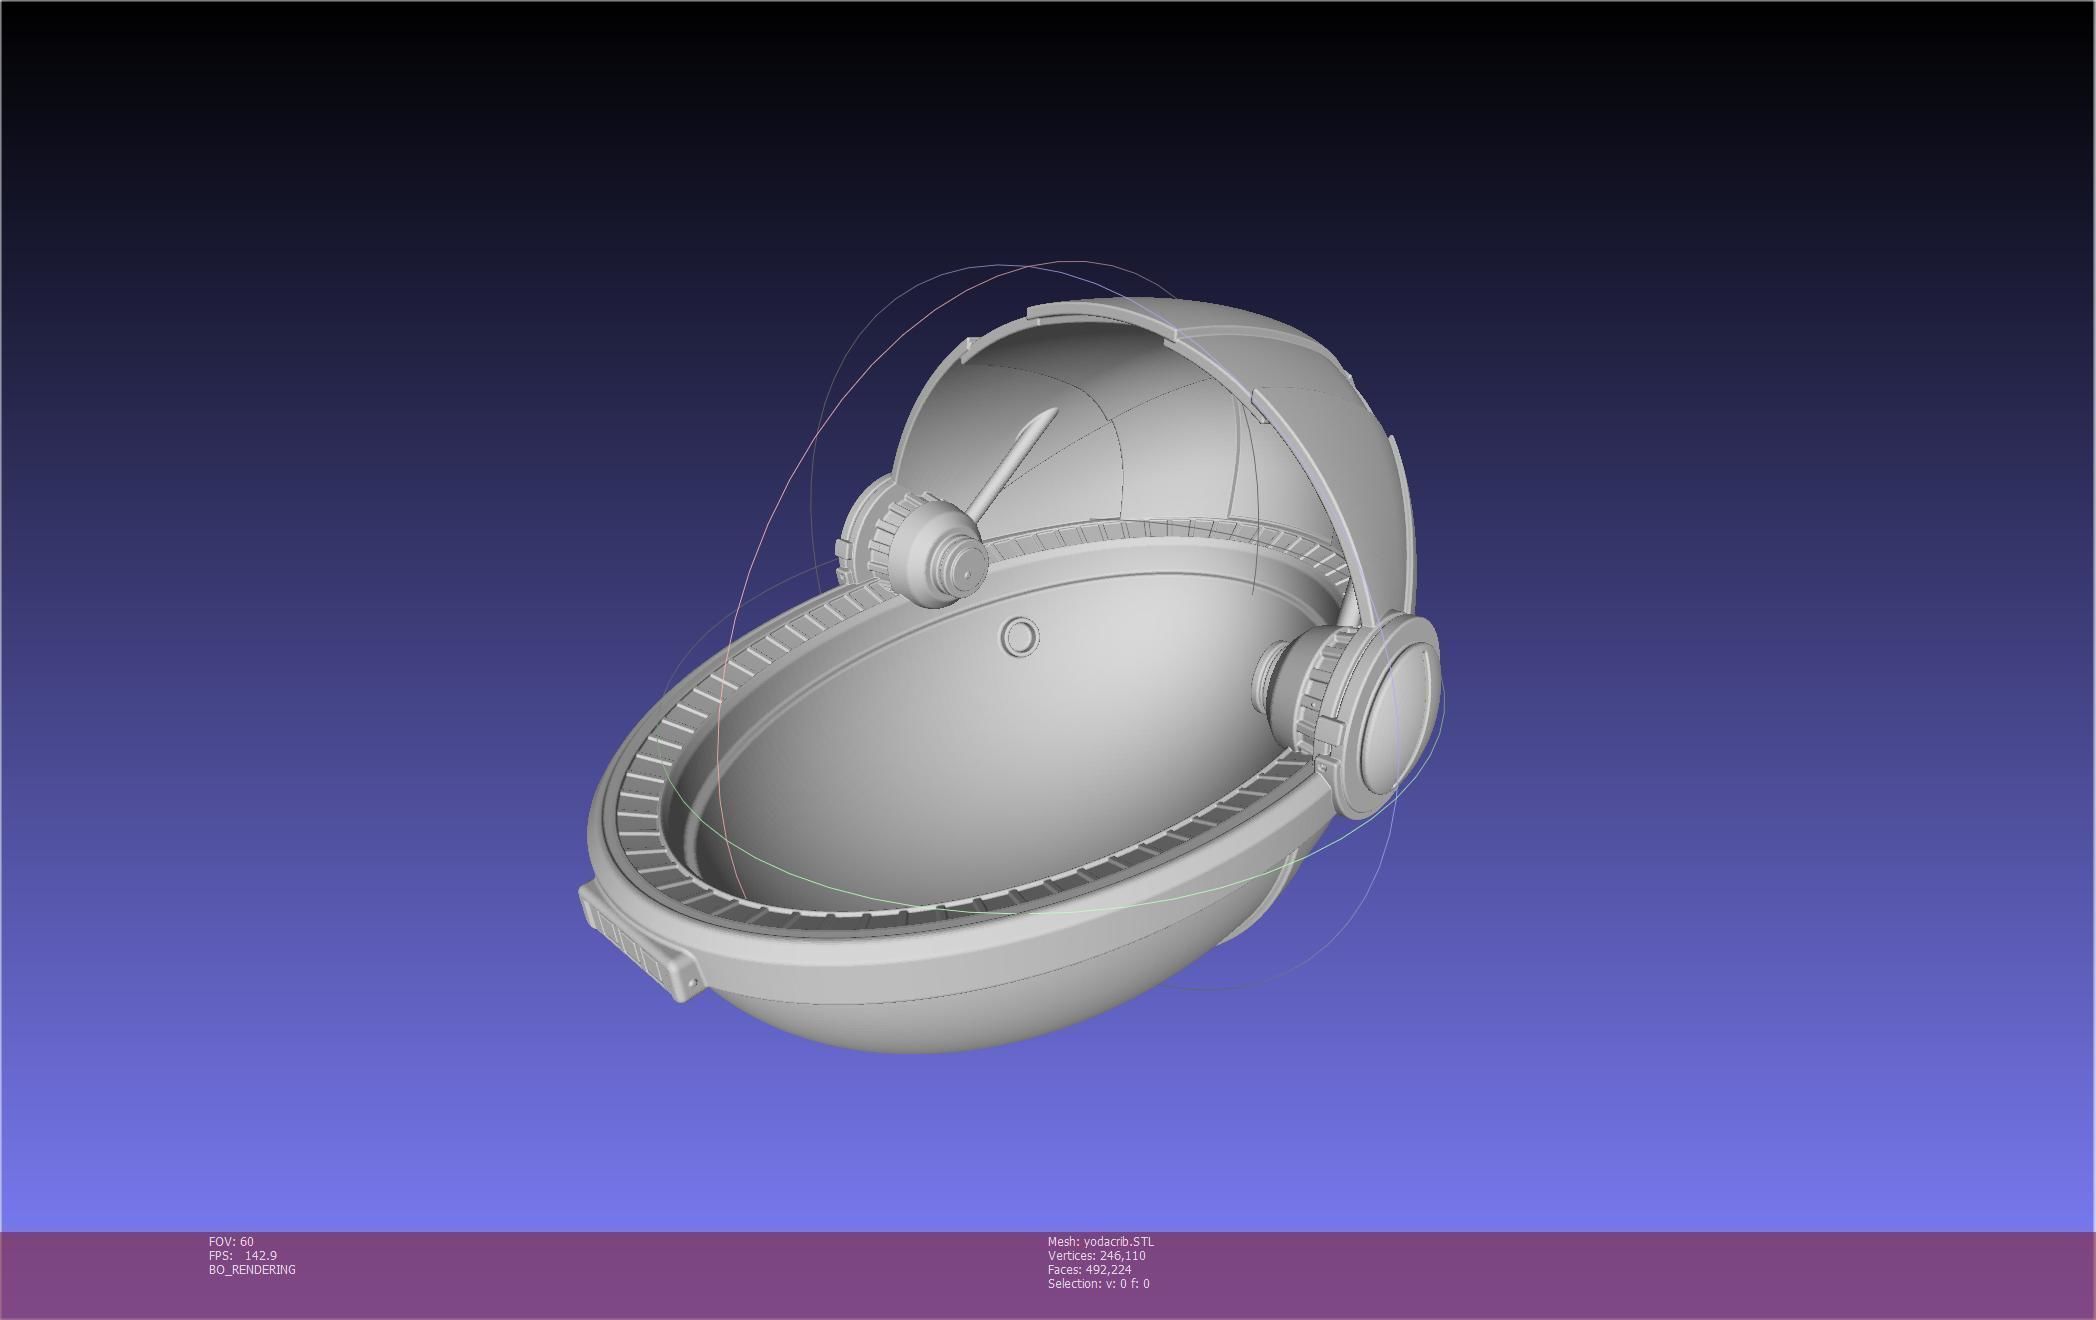Click the Vertices count text

(1096, 1256)
